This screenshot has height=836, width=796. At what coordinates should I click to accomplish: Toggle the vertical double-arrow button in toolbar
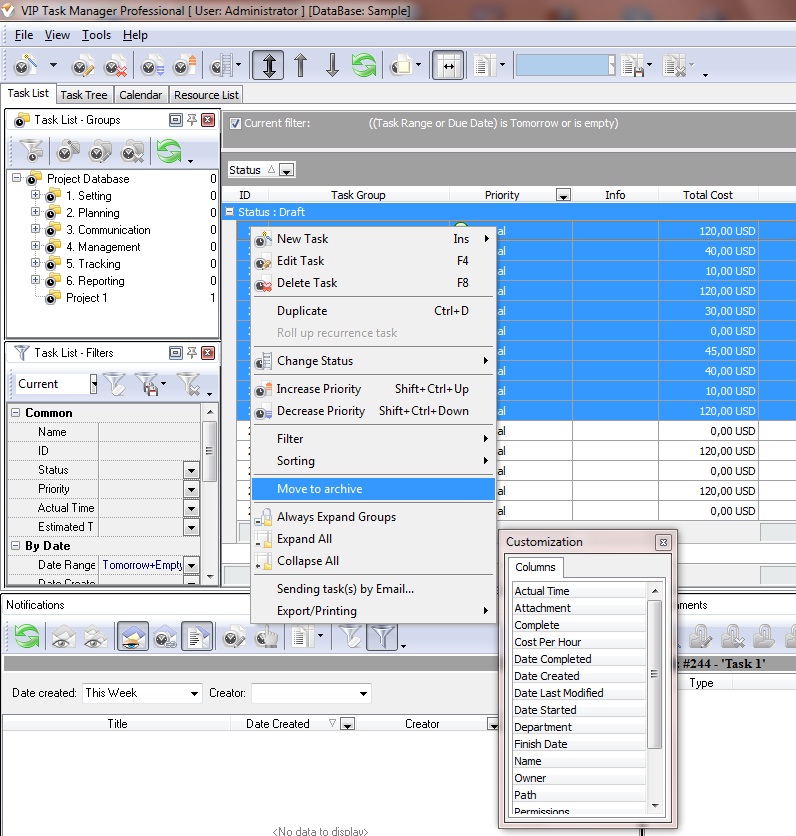pyautogui.click(x=268, y=66)
